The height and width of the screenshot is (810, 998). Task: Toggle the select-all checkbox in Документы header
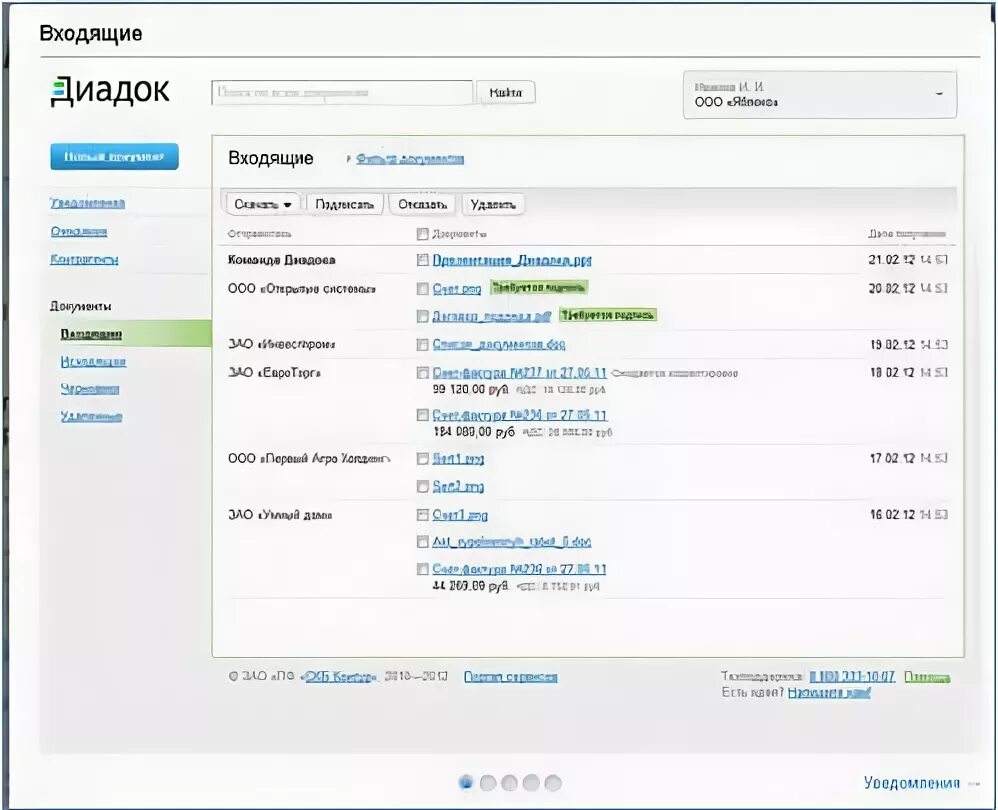pos(422,234)
